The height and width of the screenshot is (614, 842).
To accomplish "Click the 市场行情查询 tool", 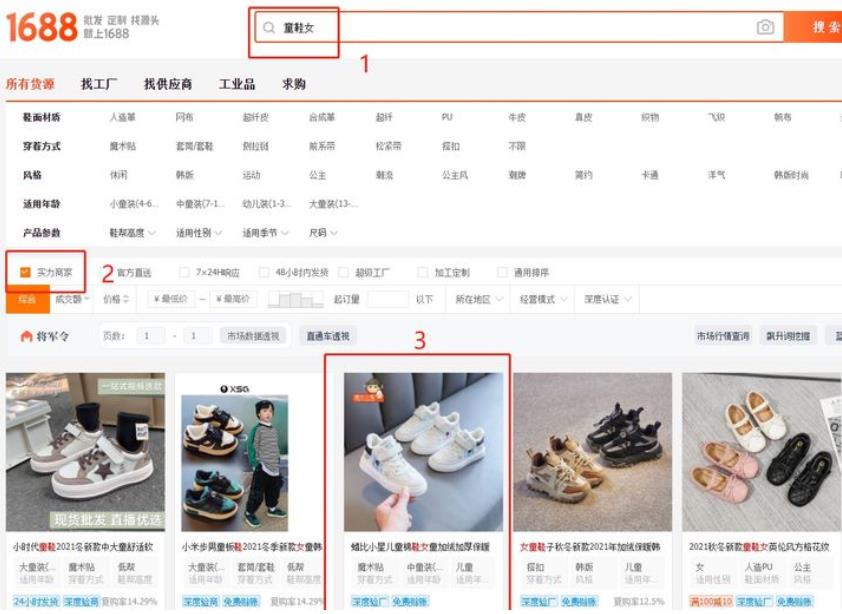I will tap(722, 336).
